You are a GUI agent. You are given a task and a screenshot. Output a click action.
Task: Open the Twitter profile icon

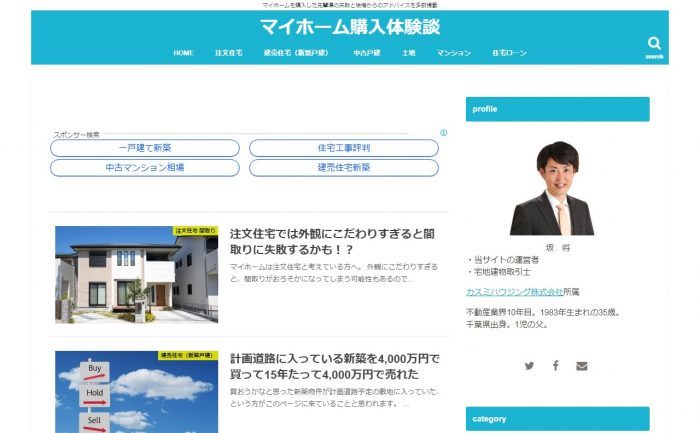529,366
